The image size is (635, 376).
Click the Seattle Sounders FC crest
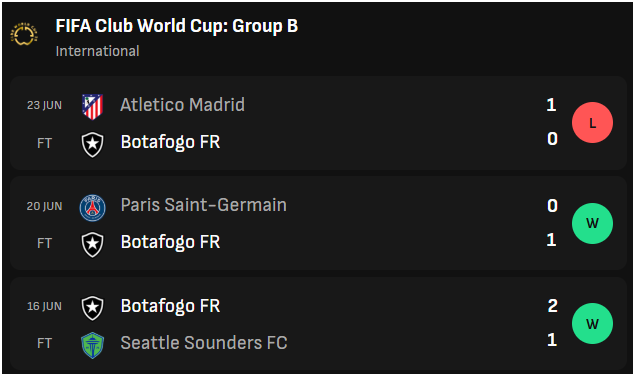click(93, 345)
